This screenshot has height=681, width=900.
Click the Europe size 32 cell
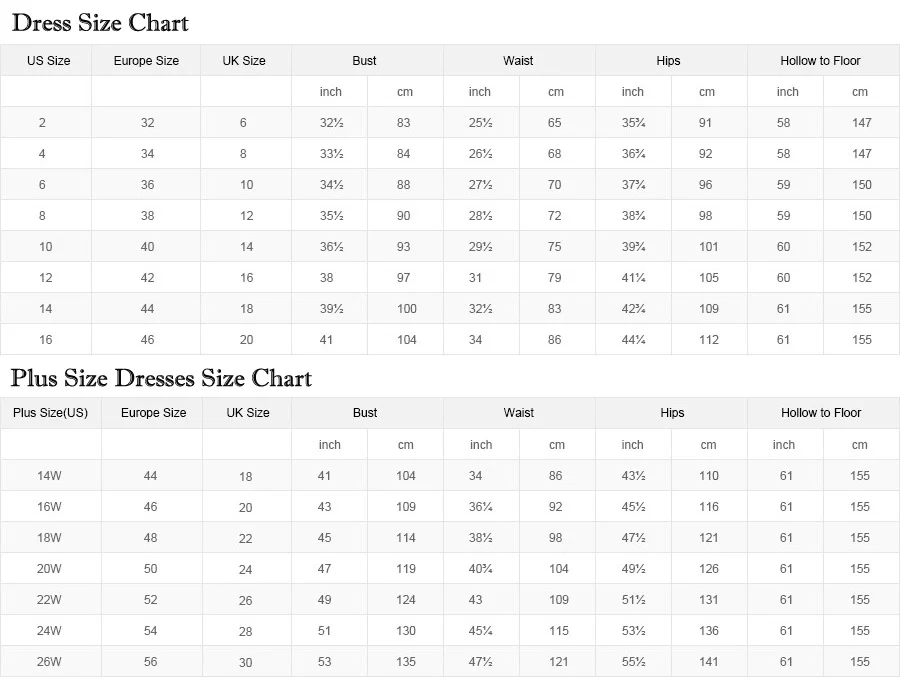(x=148, y=123)
